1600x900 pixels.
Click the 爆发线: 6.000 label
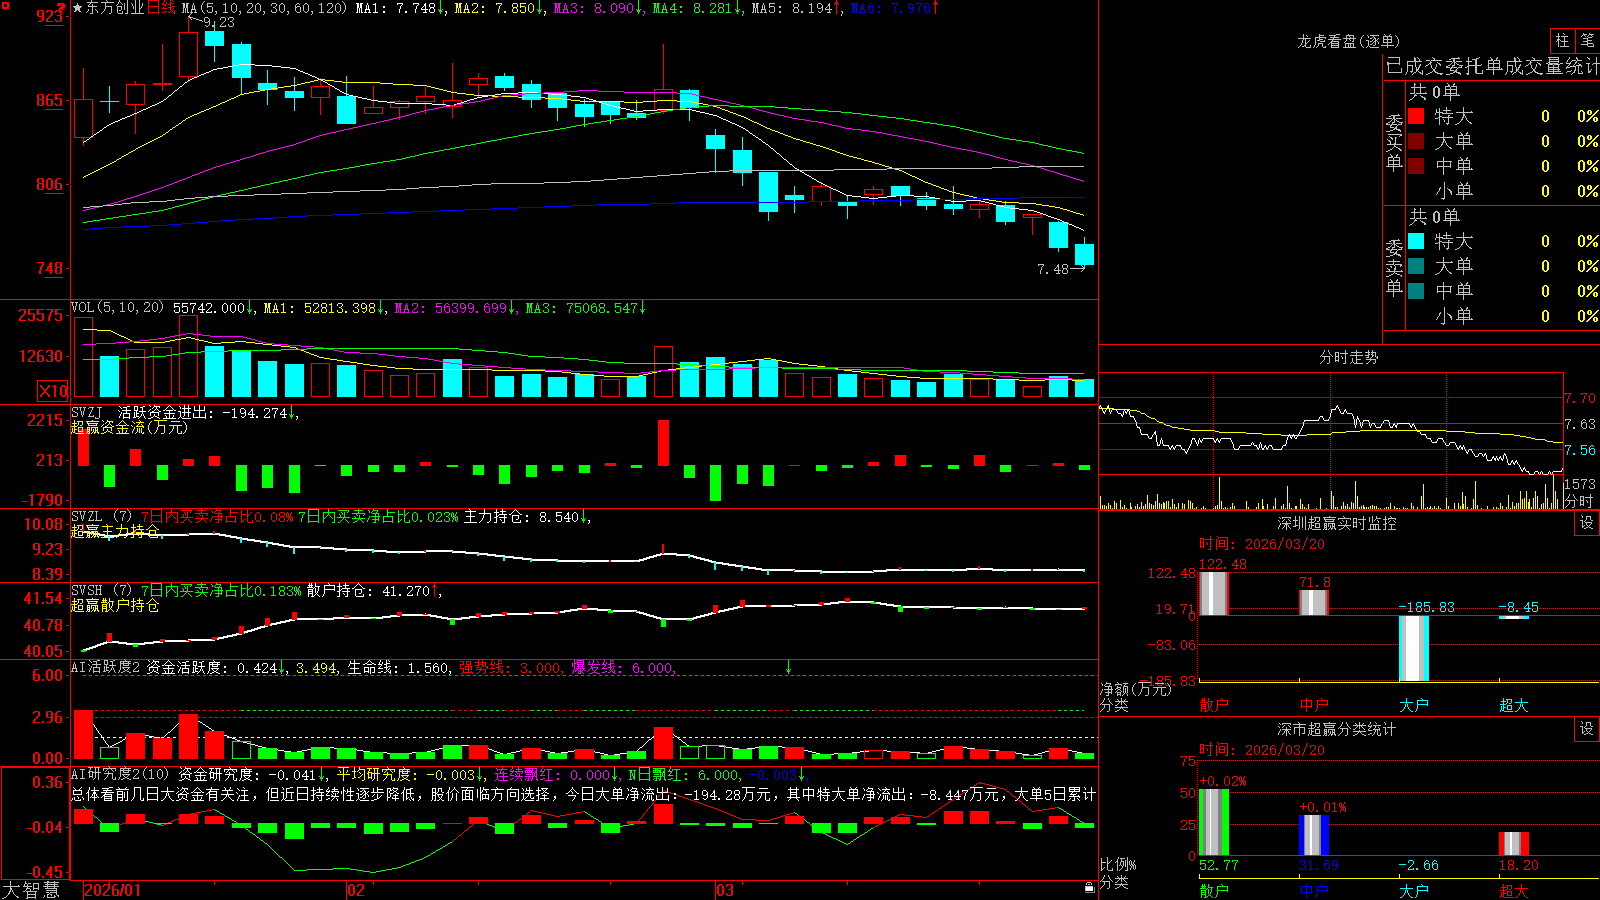[x=622, y=668]
